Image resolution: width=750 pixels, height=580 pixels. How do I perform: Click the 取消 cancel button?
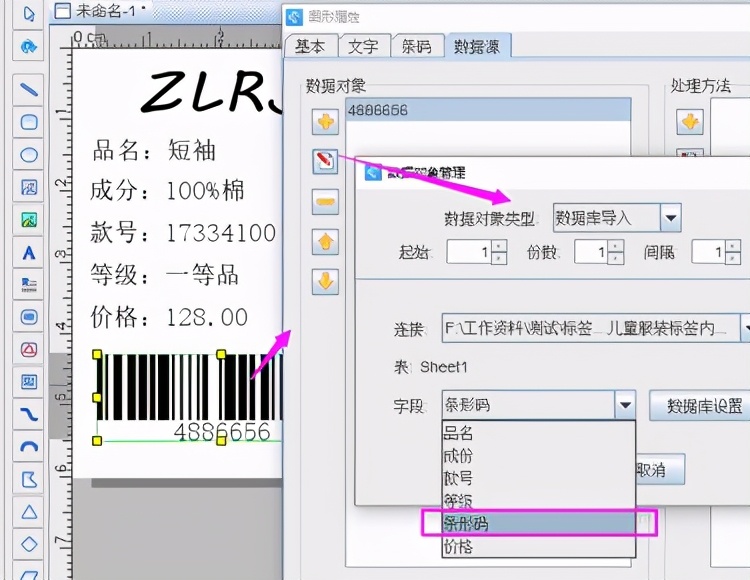pos(660,470)
